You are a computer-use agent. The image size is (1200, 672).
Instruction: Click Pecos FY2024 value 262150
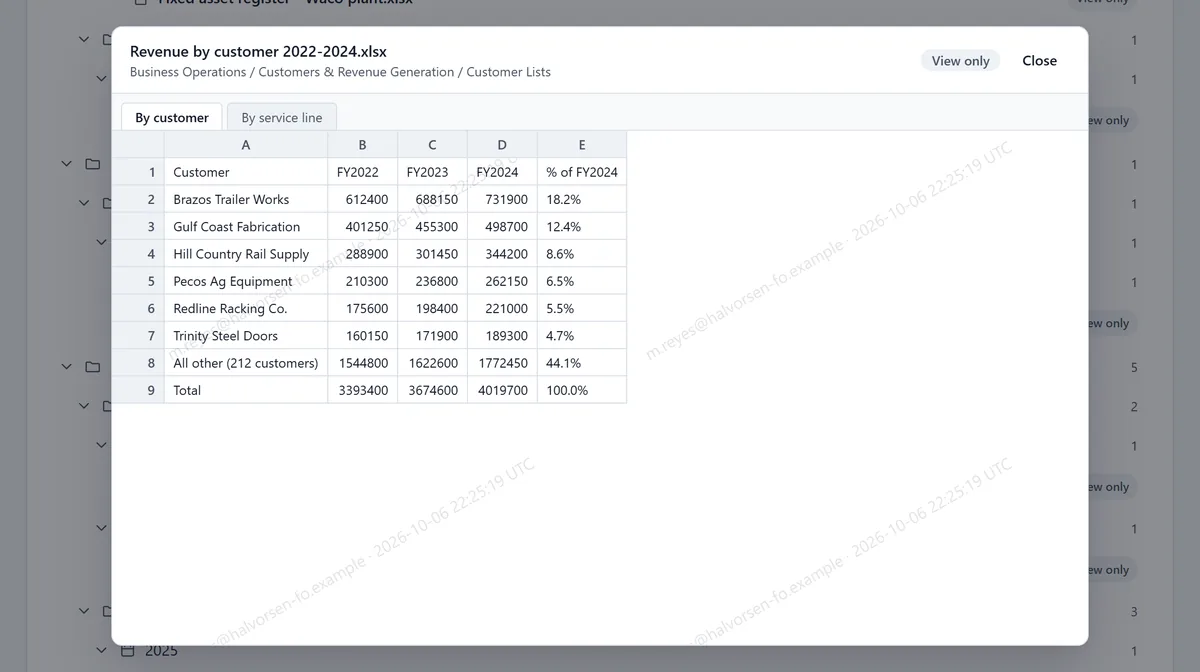(503, 281)
